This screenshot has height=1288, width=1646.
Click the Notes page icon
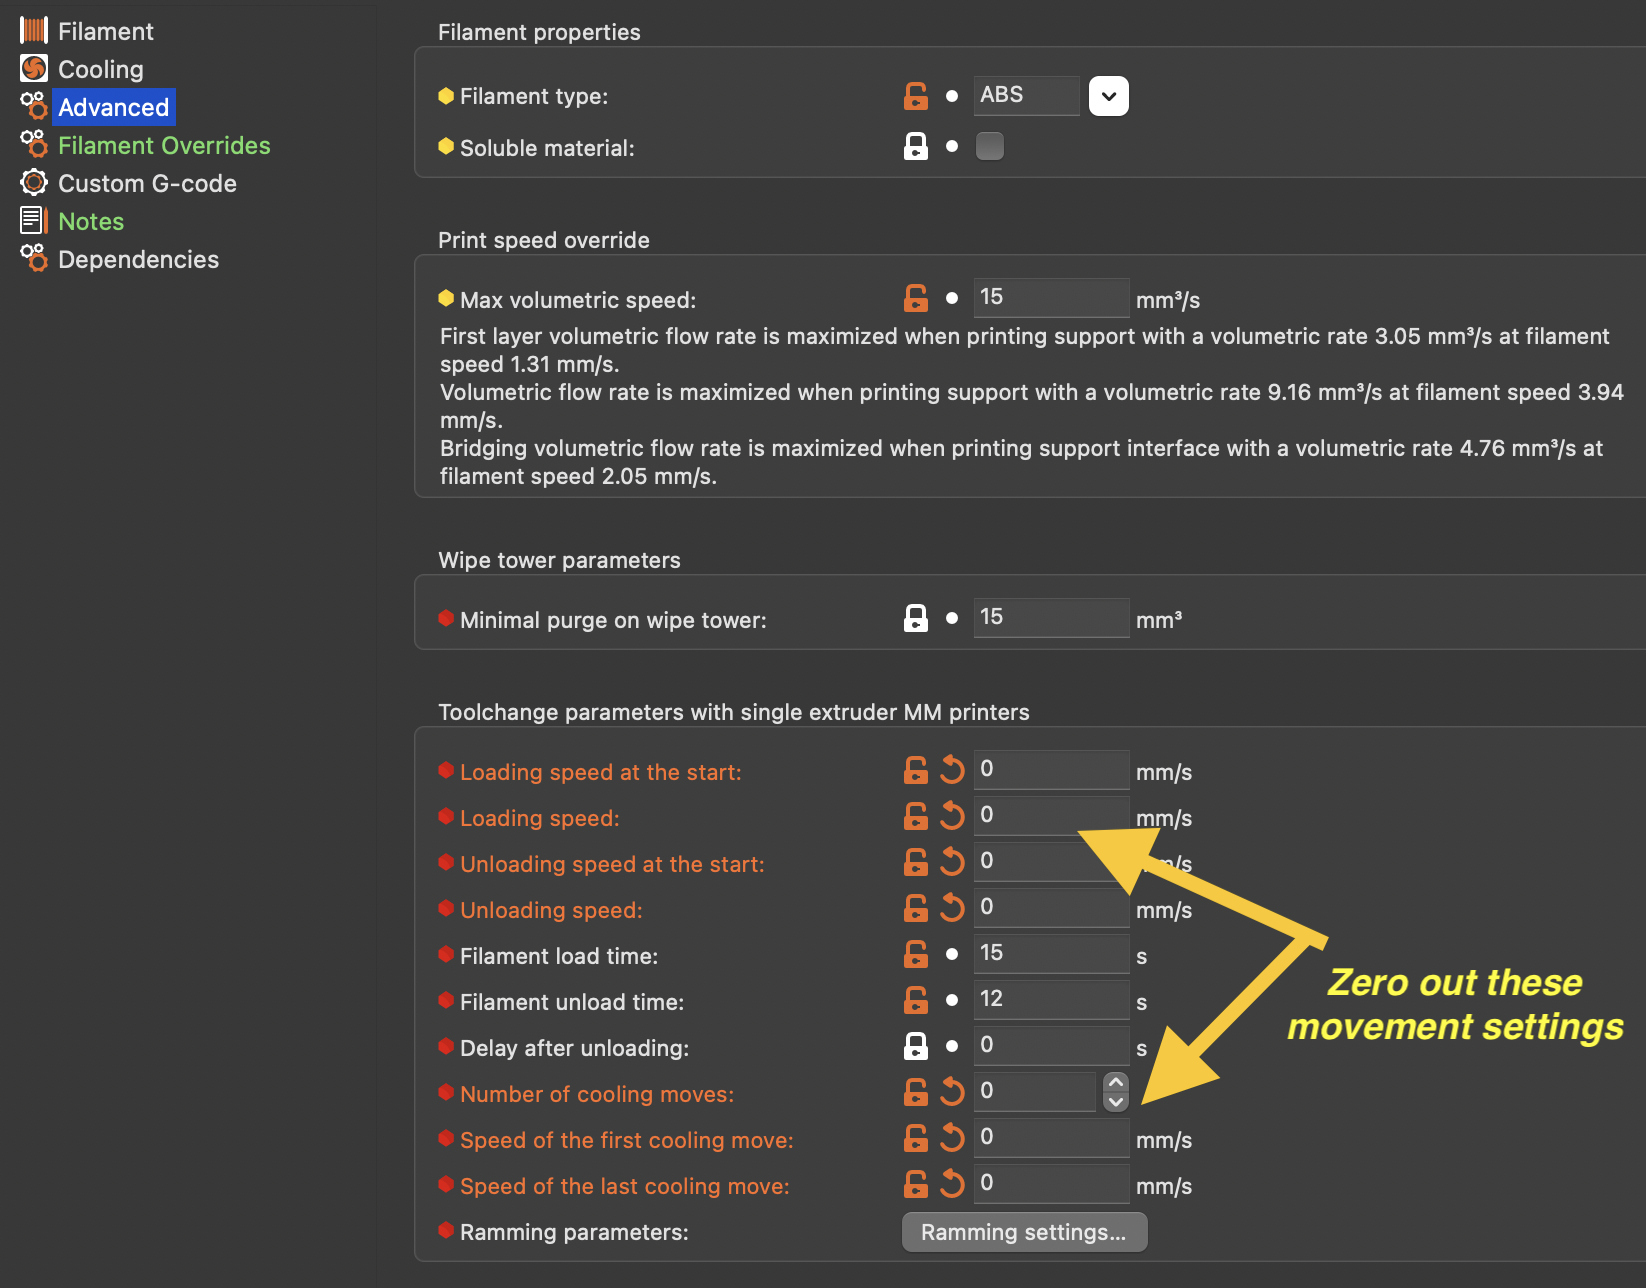(34, 220)
